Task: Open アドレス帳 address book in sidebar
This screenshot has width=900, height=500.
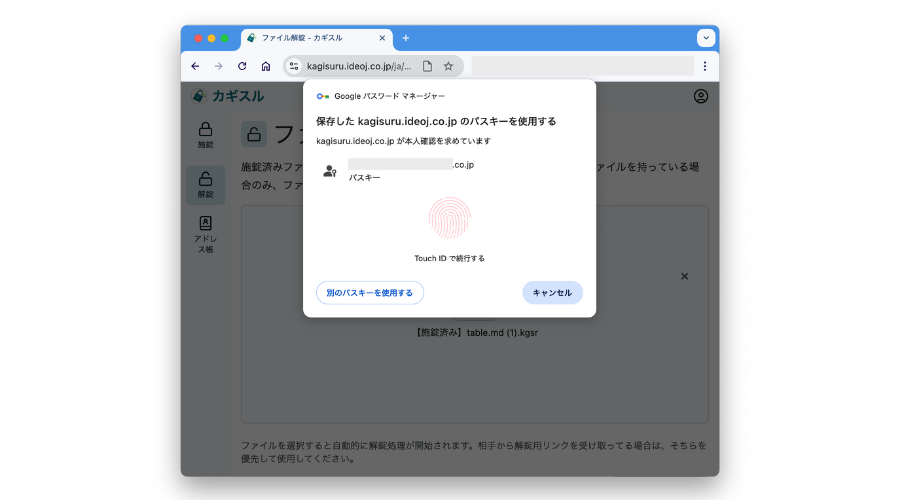Action: (x=205, y=234)
